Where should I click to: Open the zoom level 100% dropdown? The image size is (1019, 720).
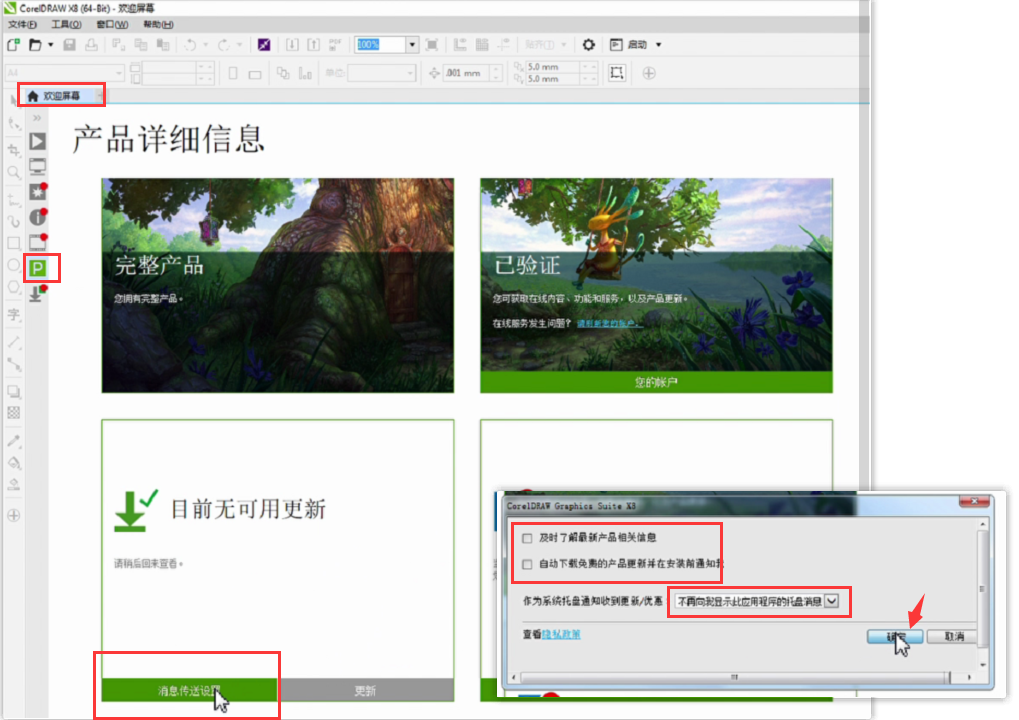tap(412, 45)
